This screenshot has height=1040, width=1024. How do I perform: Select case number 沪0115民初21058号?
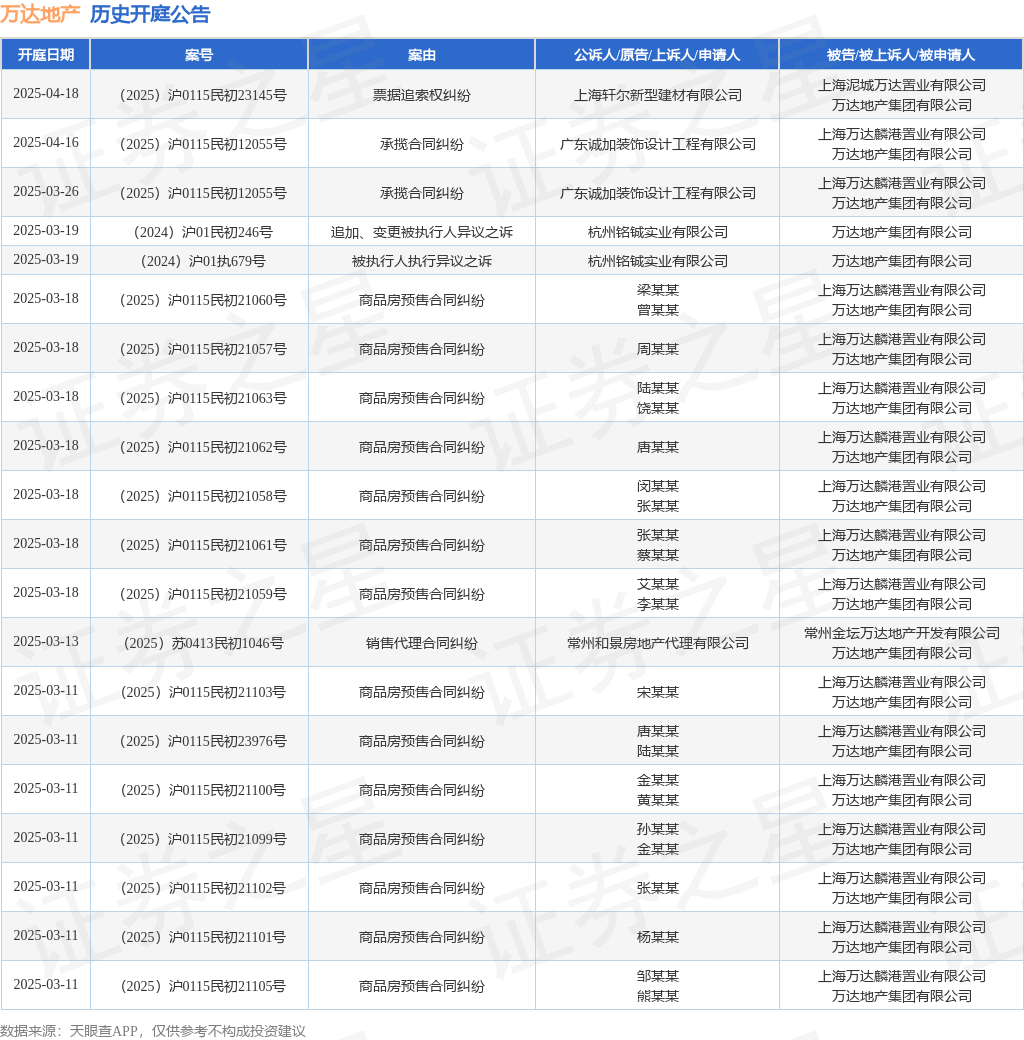coord(203,496)
